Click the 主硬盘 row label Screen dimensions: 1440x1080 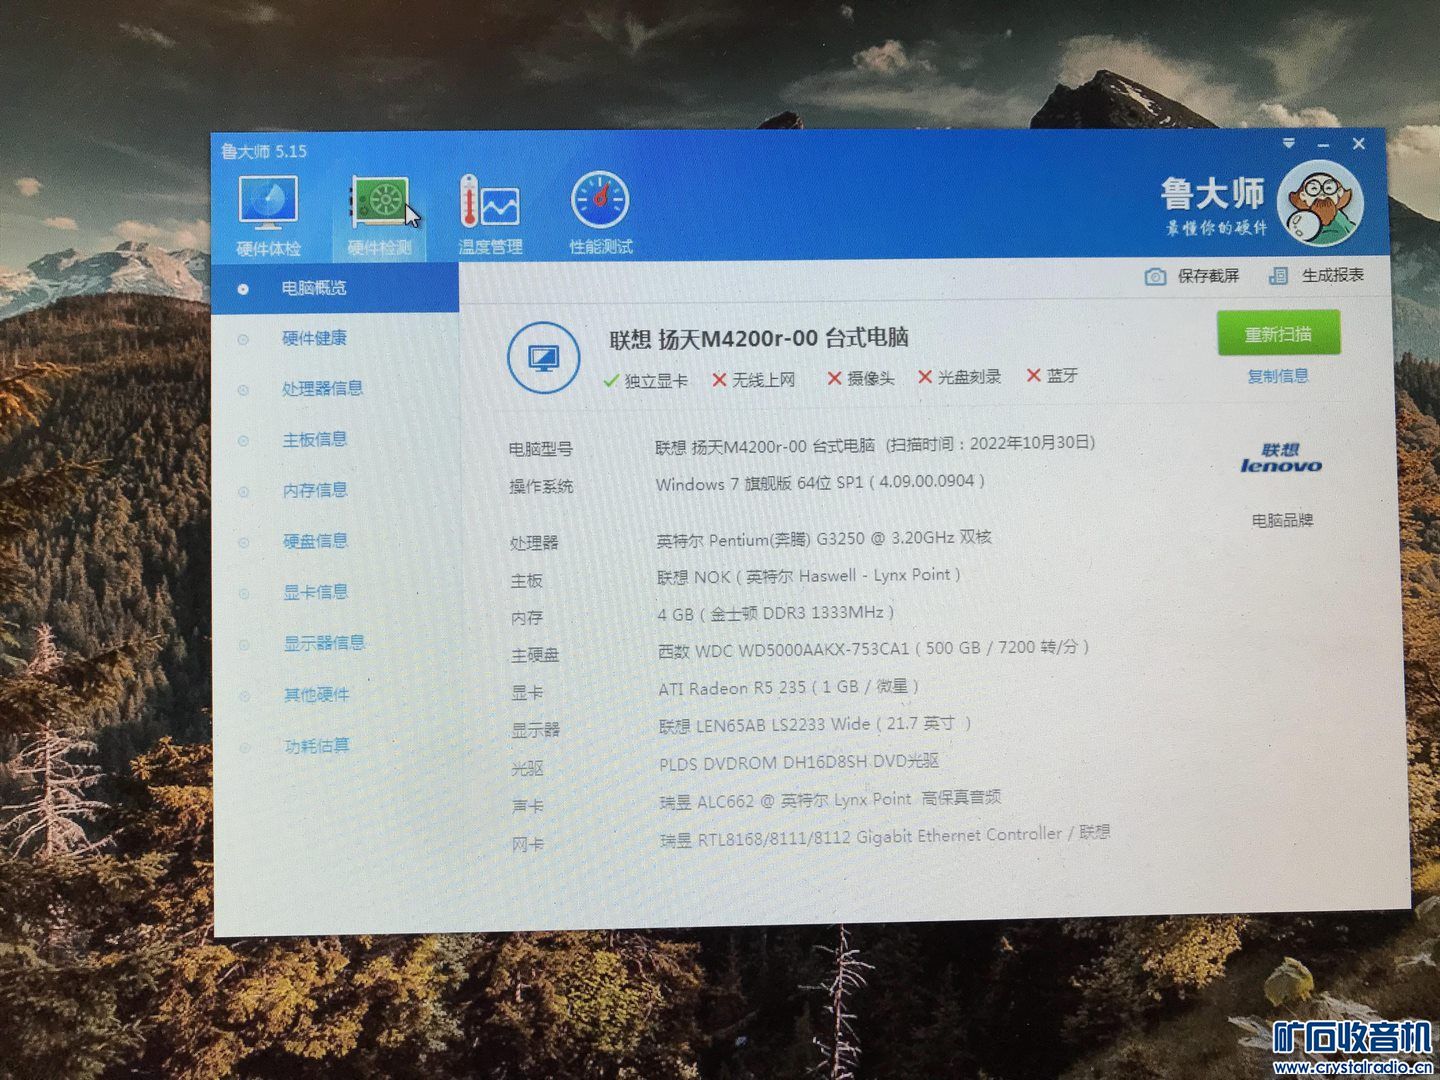click(535, 656)
